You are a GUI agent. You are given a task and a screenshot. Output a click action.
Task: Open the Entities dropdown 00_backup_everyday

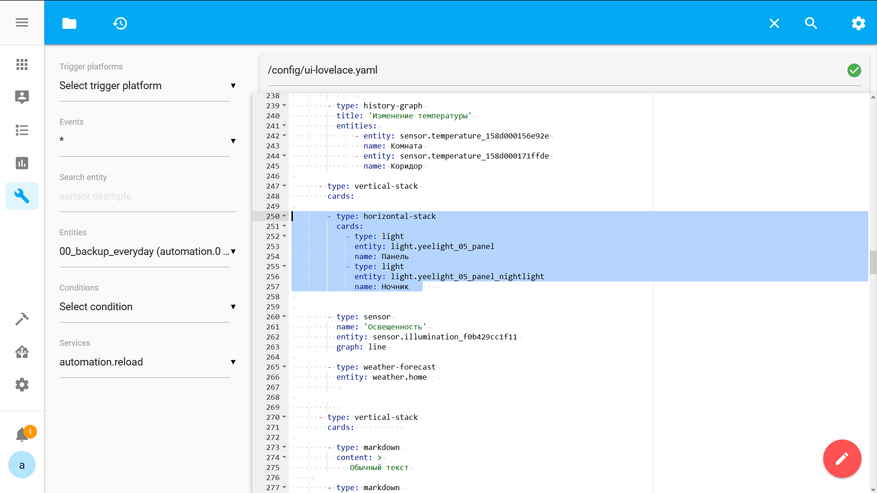click(x=148, y=251)
